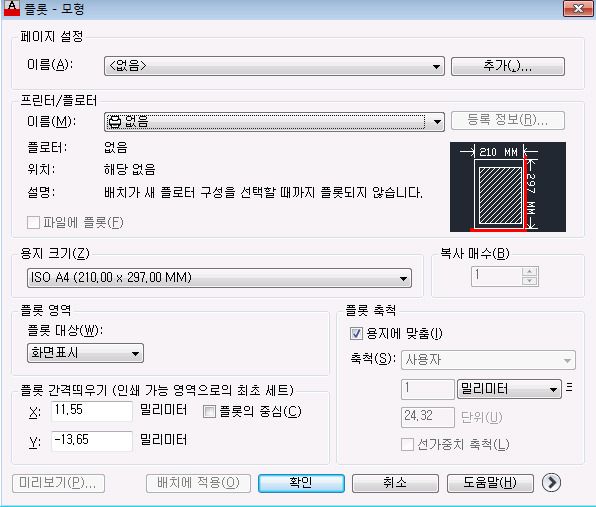The height and width of the screenshot is (507, 596).
Task: Click the 추가(.)... button
Action: (x=508, y=67)
